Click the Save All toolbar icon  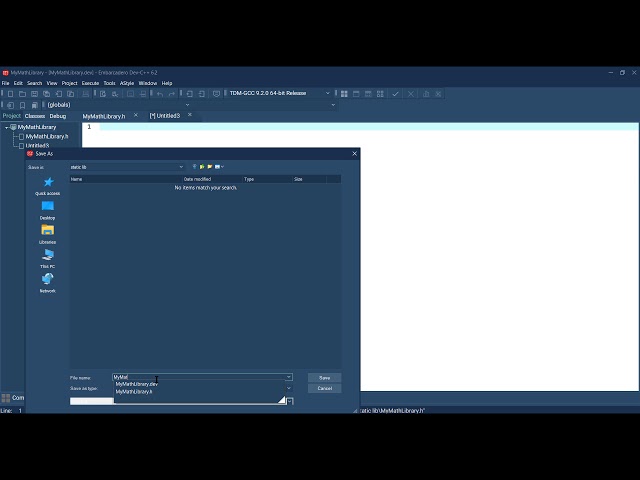point(47,94)
